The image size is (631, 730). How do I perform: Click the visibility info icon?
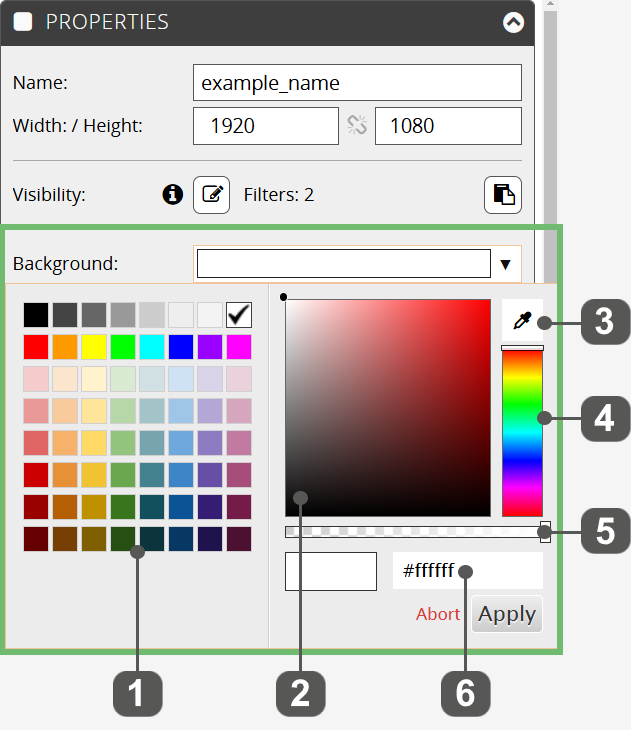coord(172,194)
